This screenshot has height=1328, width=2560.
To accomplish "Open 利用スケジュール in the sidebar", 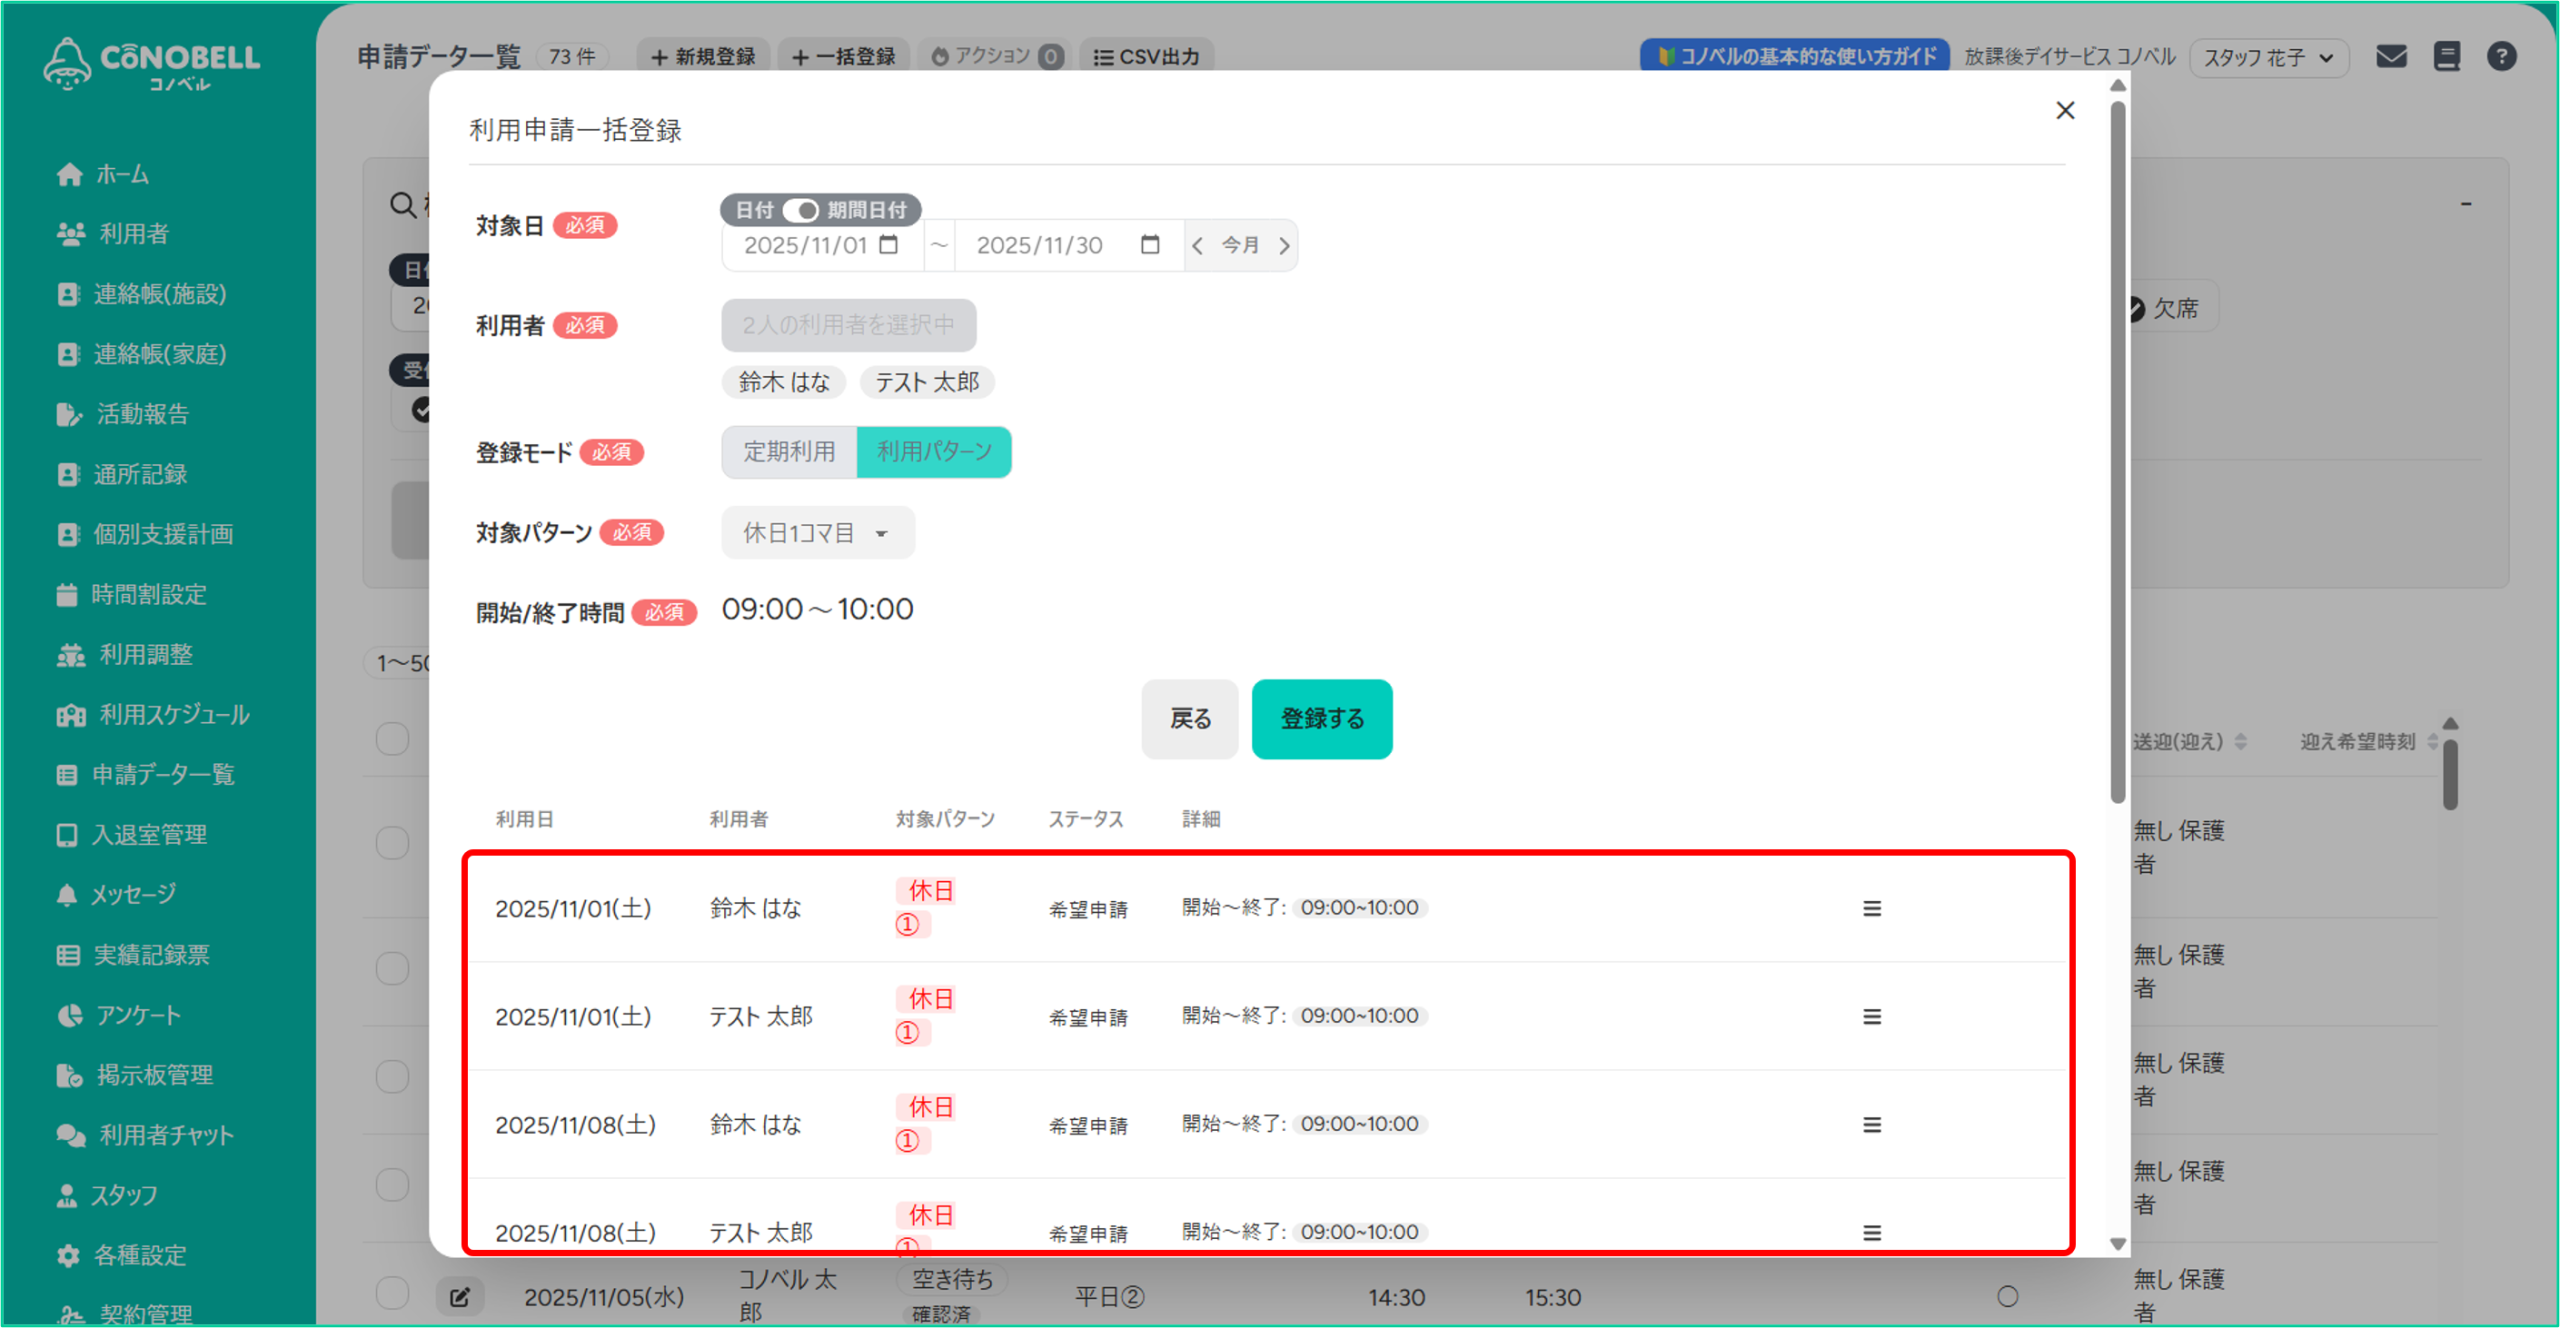I will click(173, 715).
